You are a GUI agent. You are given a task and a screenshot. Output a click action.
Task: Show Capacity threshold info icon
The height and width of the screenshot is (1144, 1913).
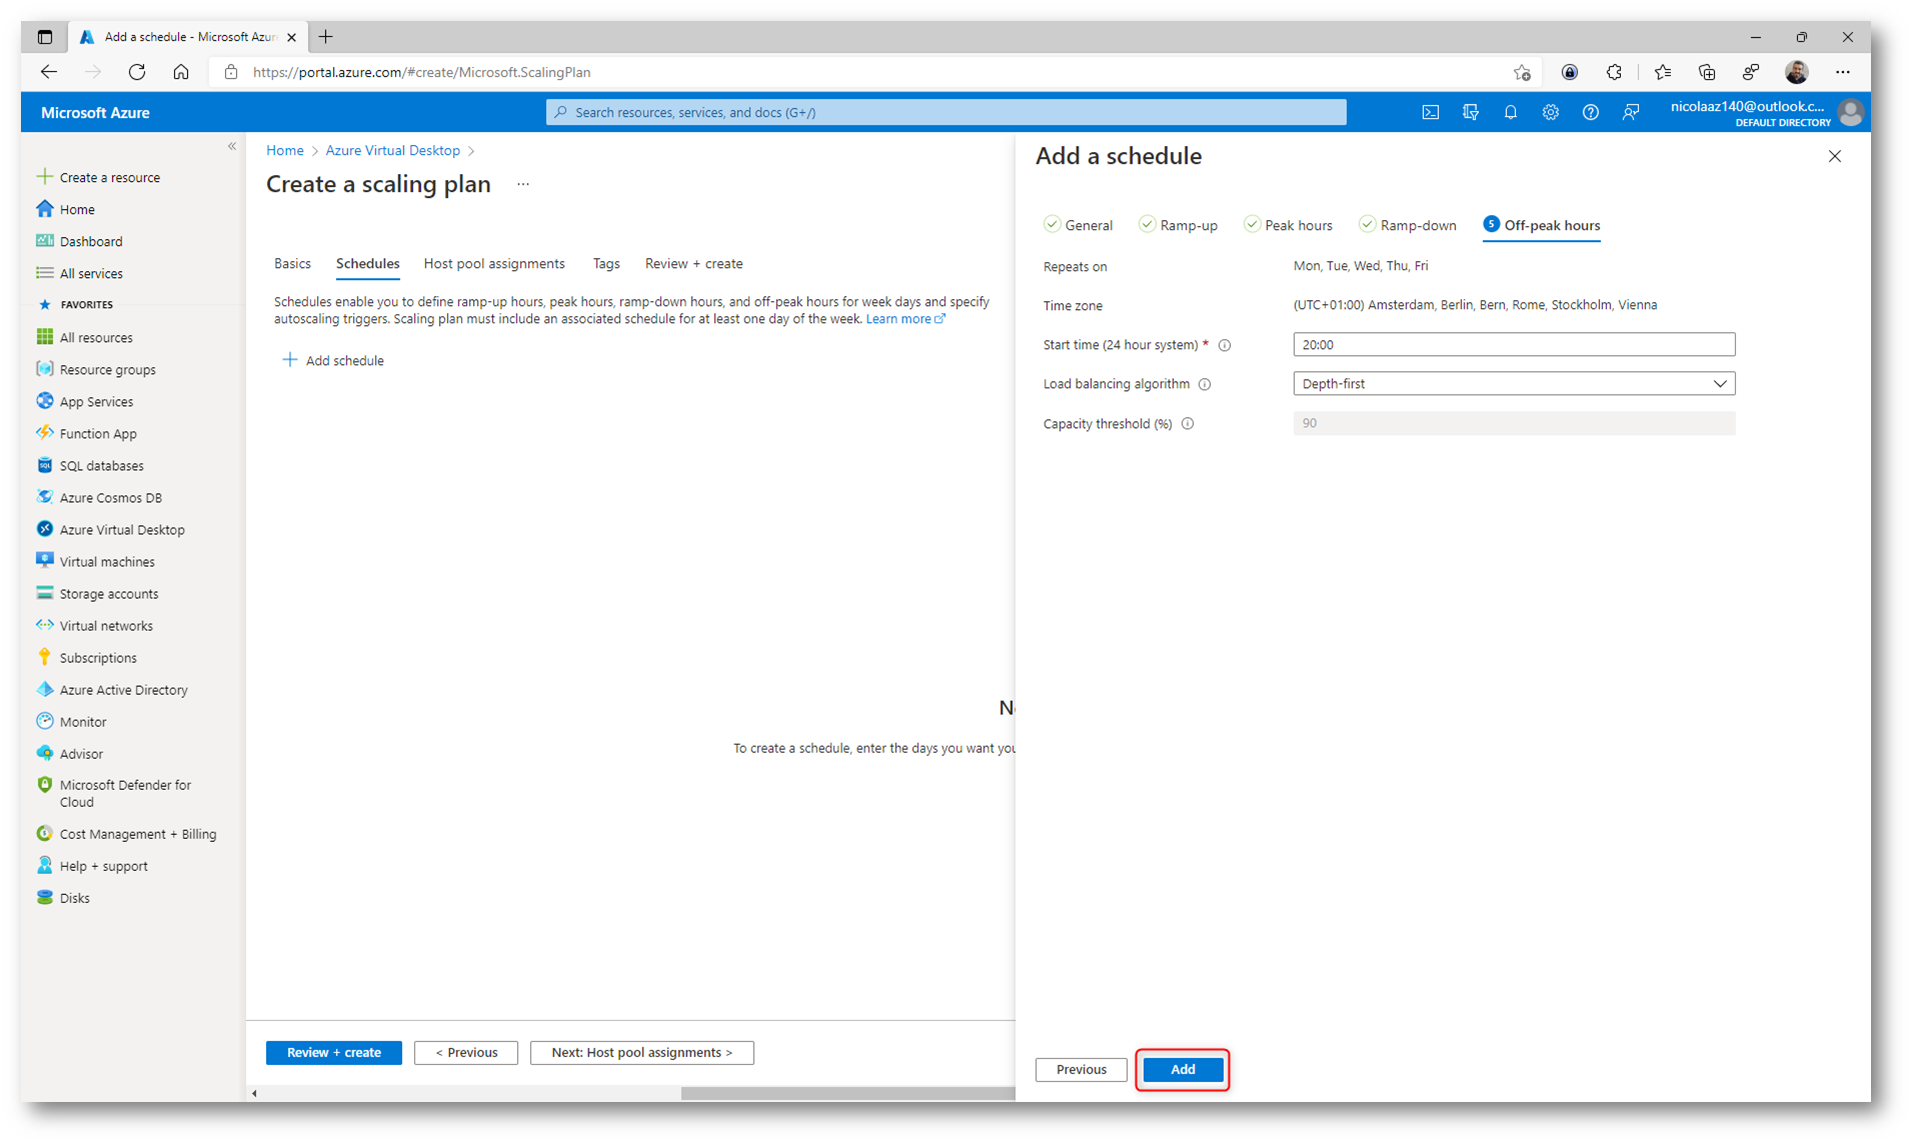[1188, 424]
